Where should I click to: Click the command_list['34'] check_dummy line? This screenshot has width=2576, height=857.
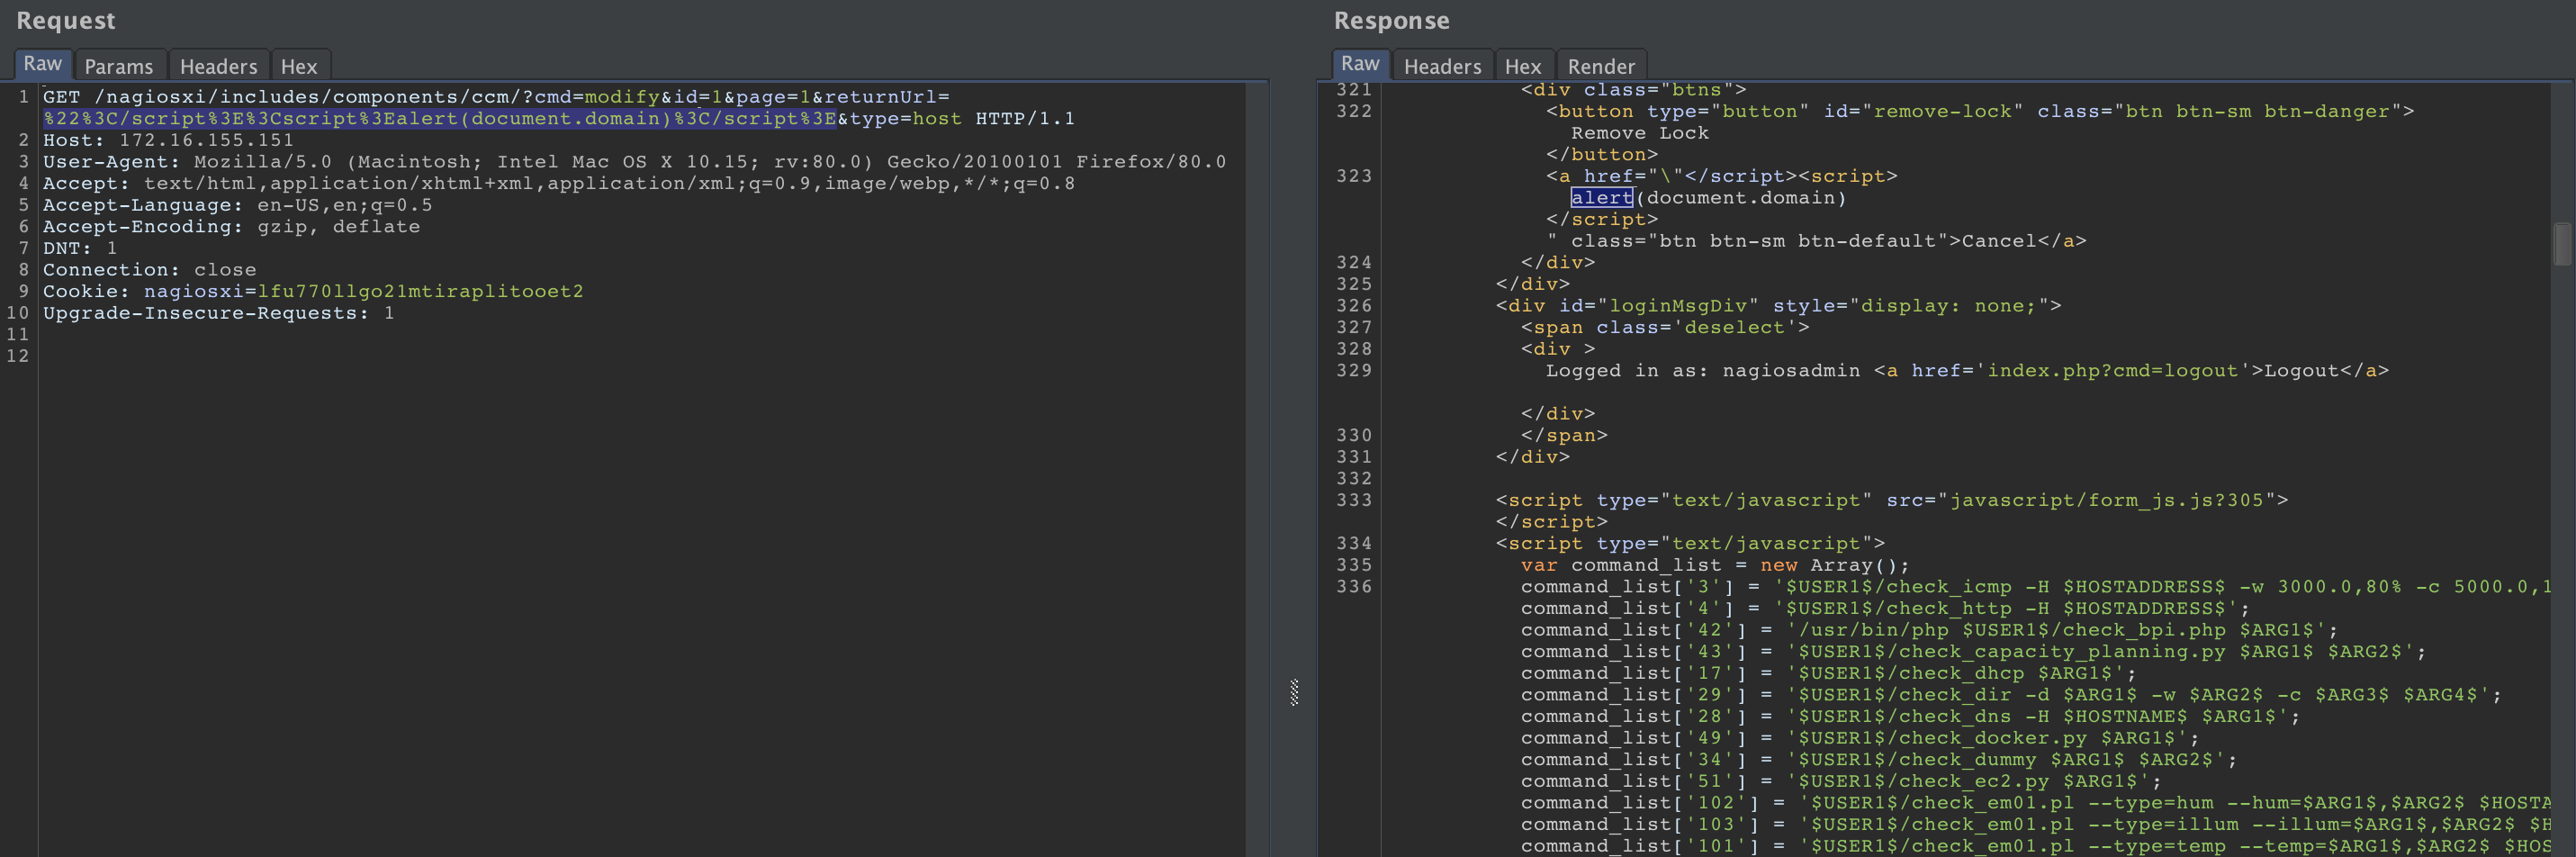(x=1879, y=760)
